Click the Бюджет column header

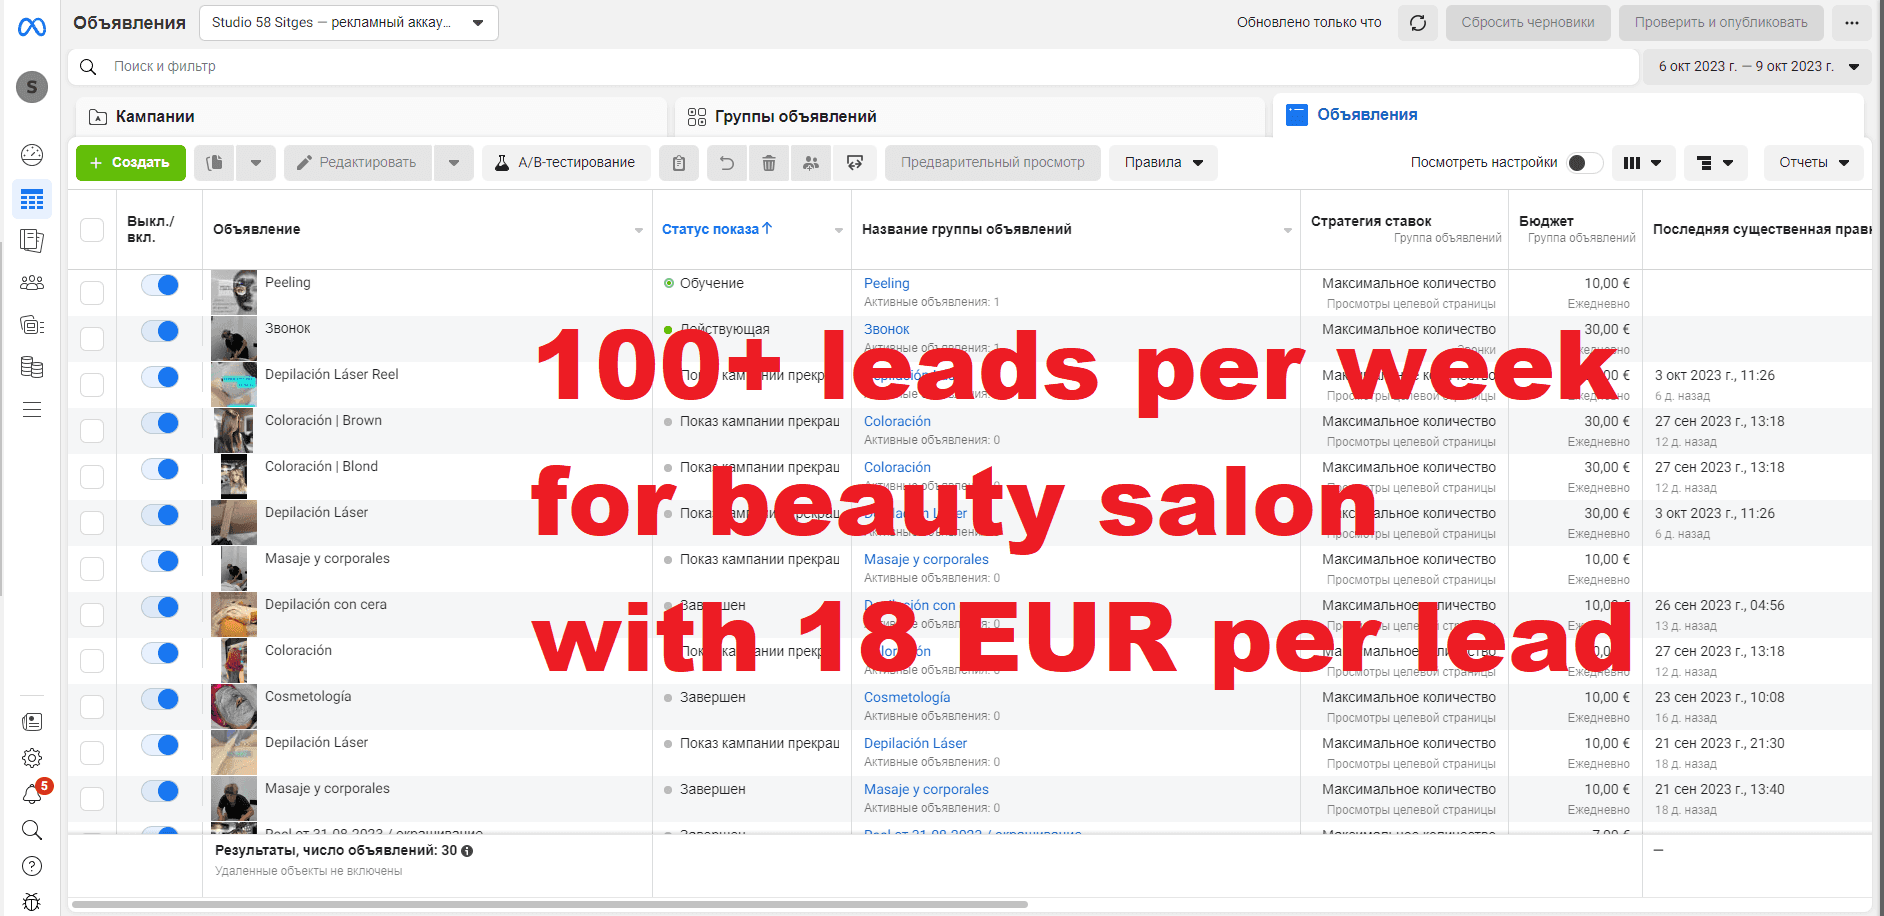tap(1546, 221)
